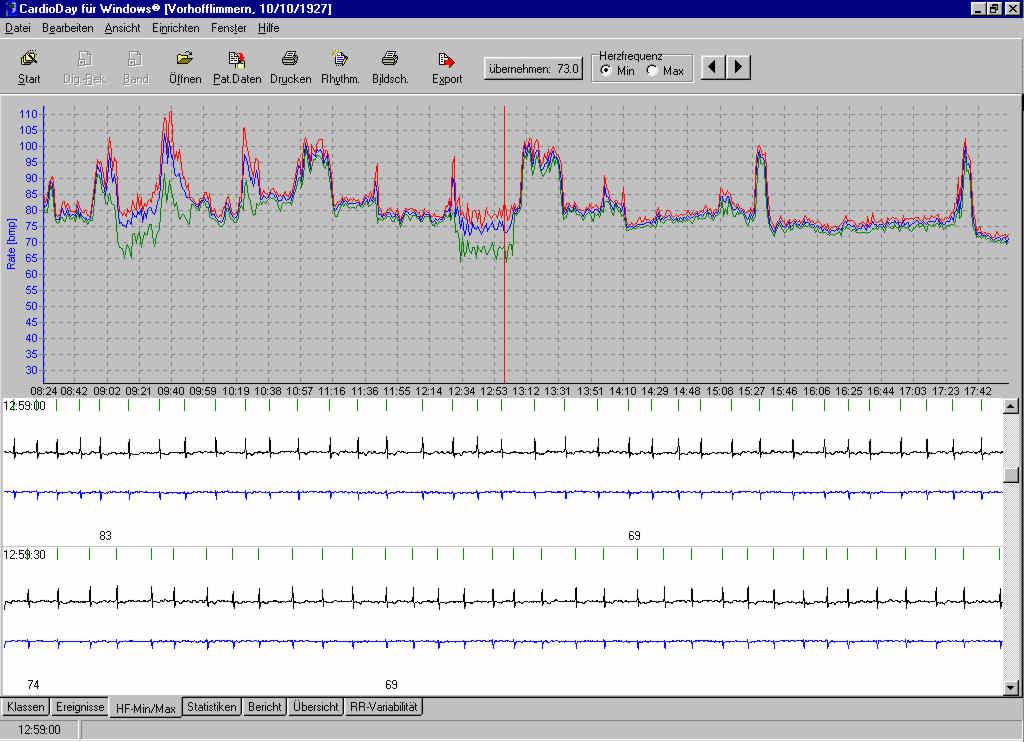The height and width of the screenshot is (742, 1024).
Task: Open the Ereignisse tab
Action: [x=80, y=707]
